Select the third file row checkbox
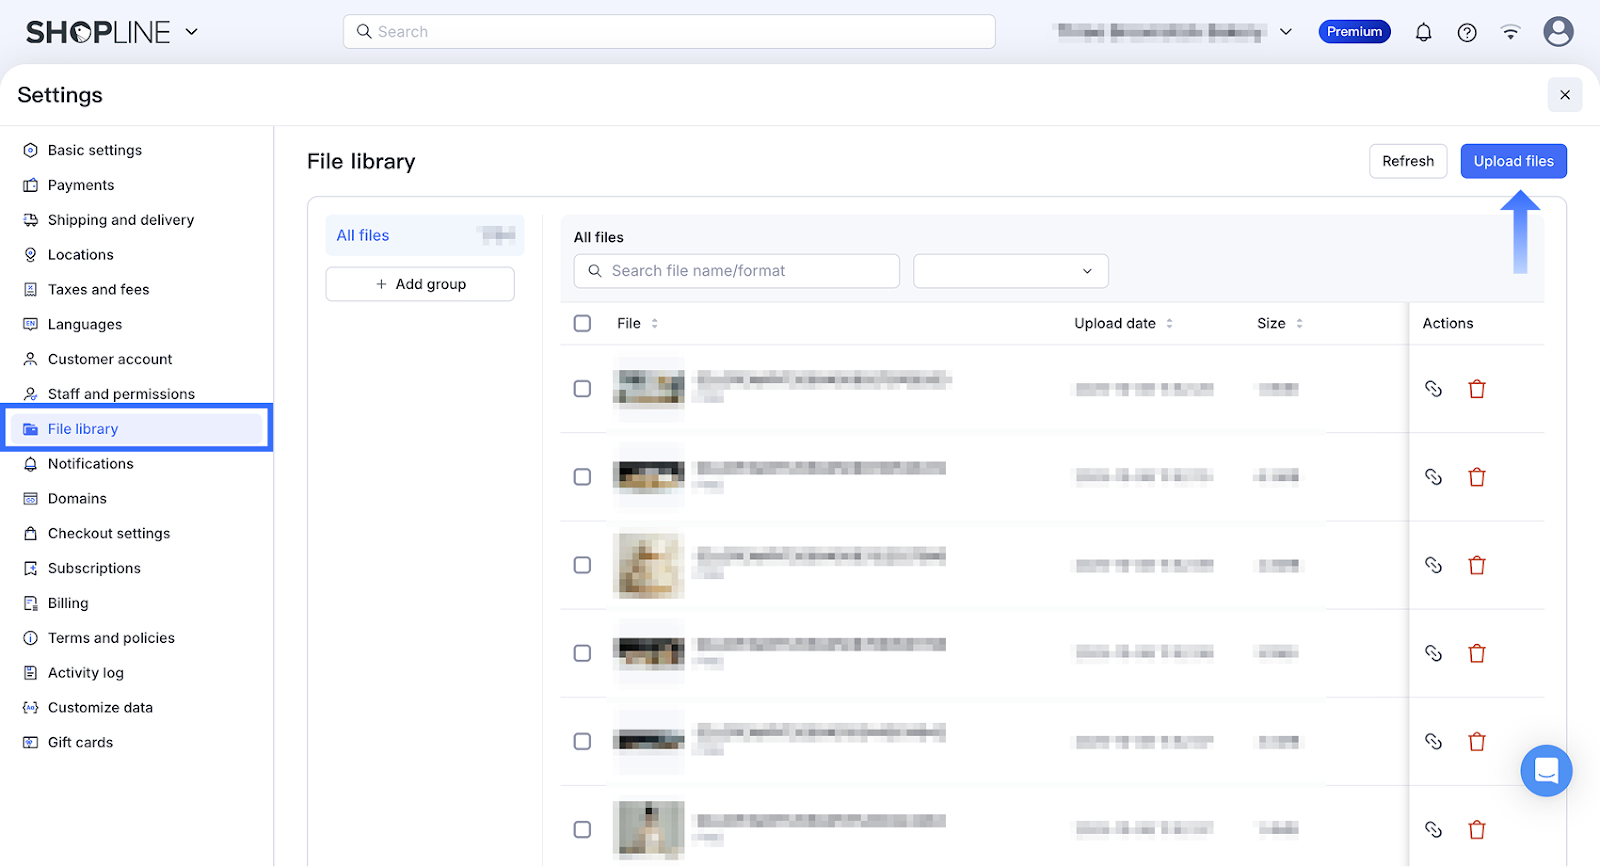1600x867 pixels. coord(582,565)
